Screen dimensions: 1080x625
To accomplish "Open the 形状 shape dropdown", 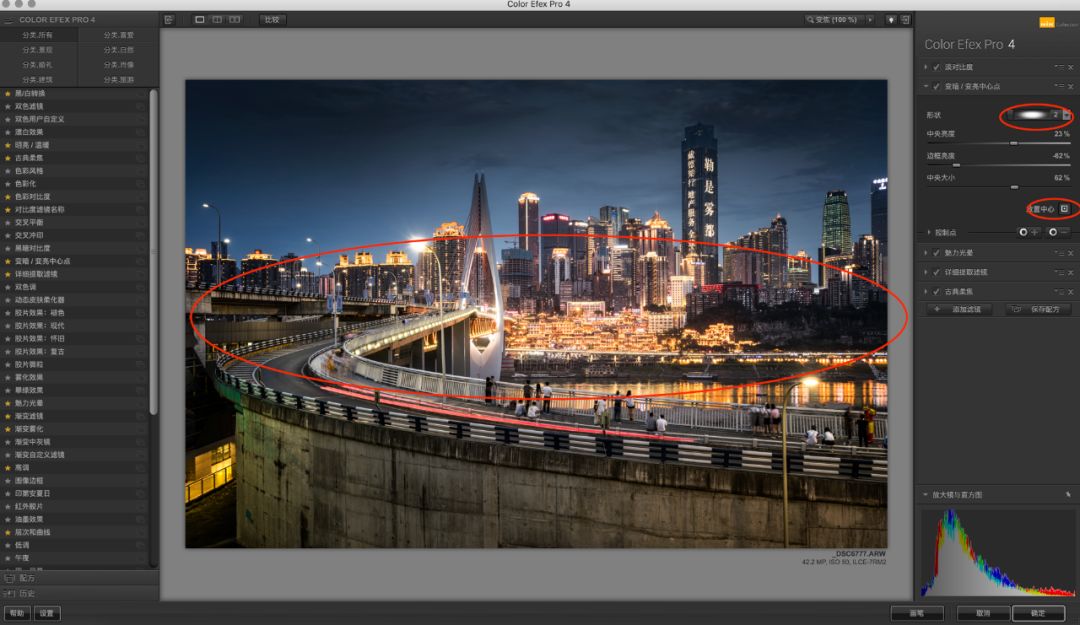I will [1066, 114].
